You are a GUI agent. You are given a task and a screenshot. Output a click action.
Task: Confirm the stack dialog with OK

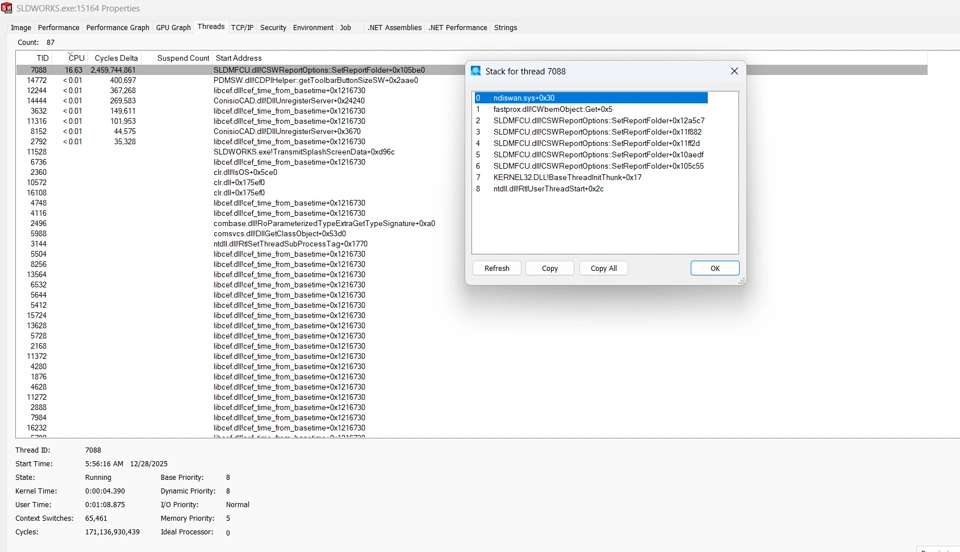pos(714,268)
